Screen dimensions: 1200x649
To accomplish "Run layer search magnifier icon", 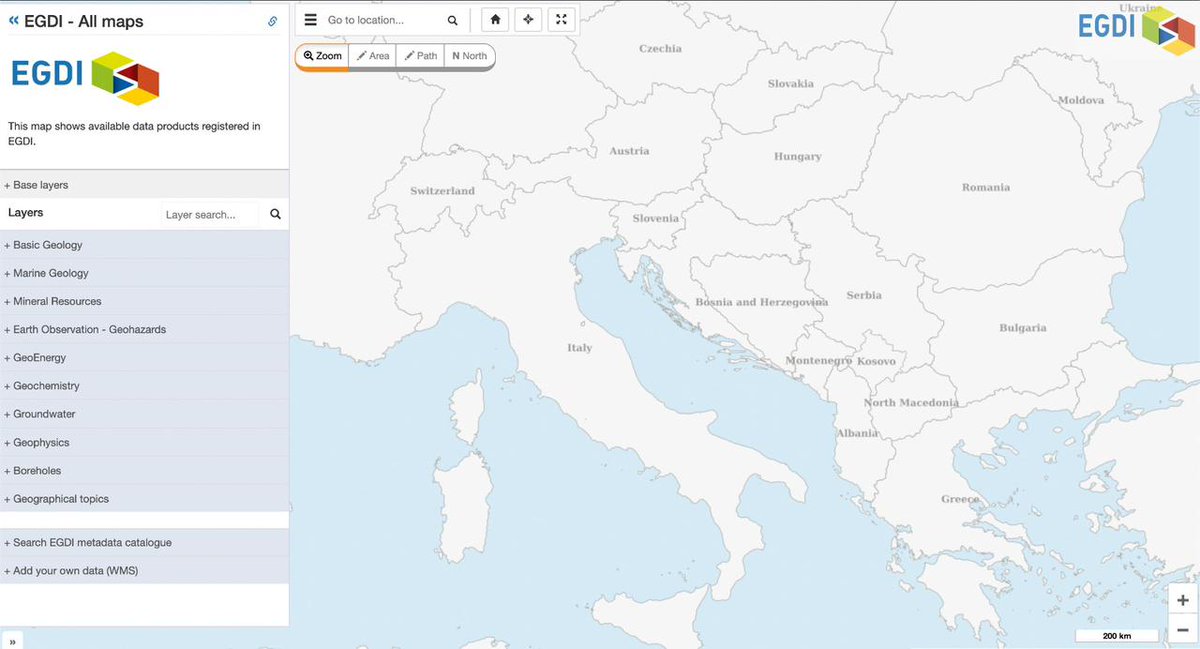I will (x=275, y=214).
